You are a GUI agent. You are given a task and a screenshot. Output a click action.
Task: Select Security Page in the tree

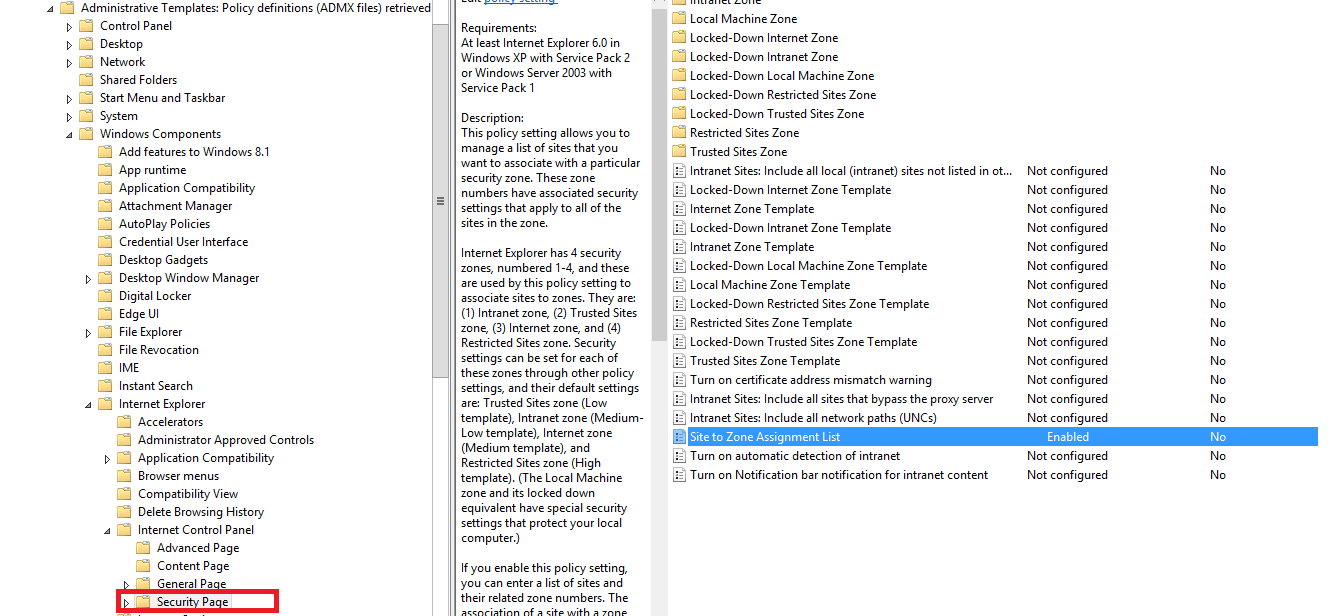(193, 602)
